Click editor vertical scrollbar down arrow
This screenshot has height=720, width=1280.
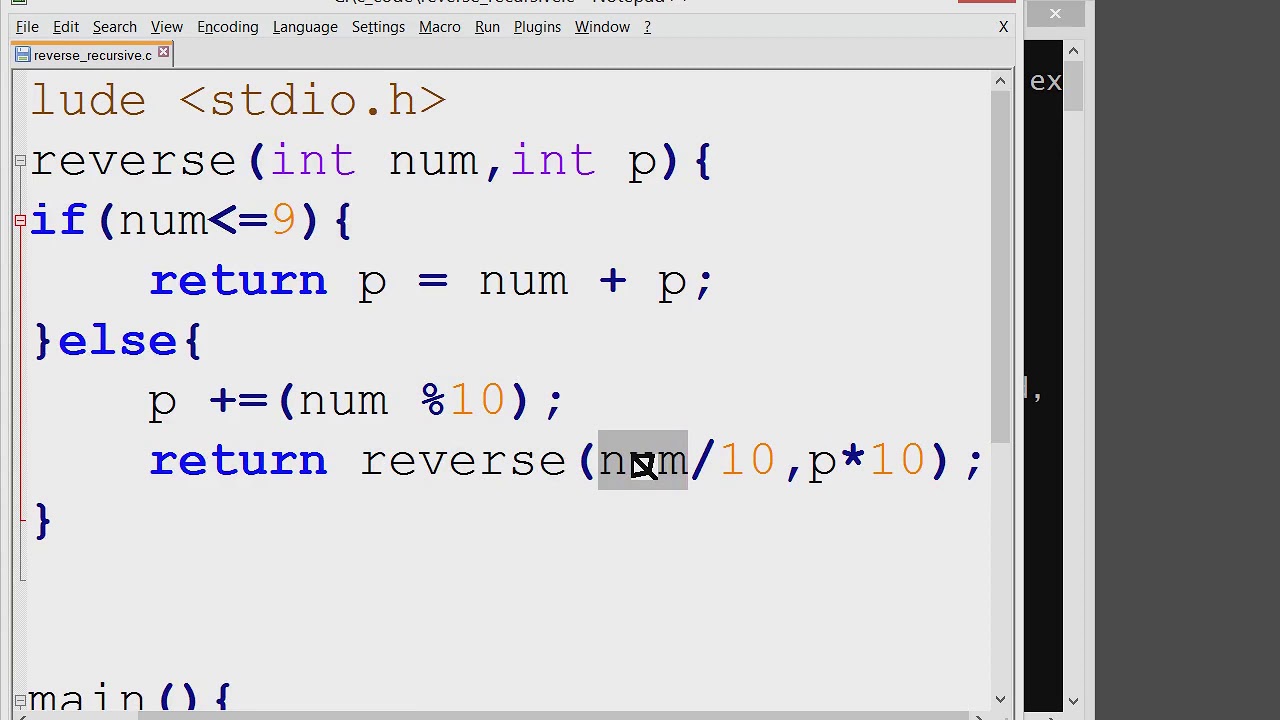click(x=1000, y=700)
